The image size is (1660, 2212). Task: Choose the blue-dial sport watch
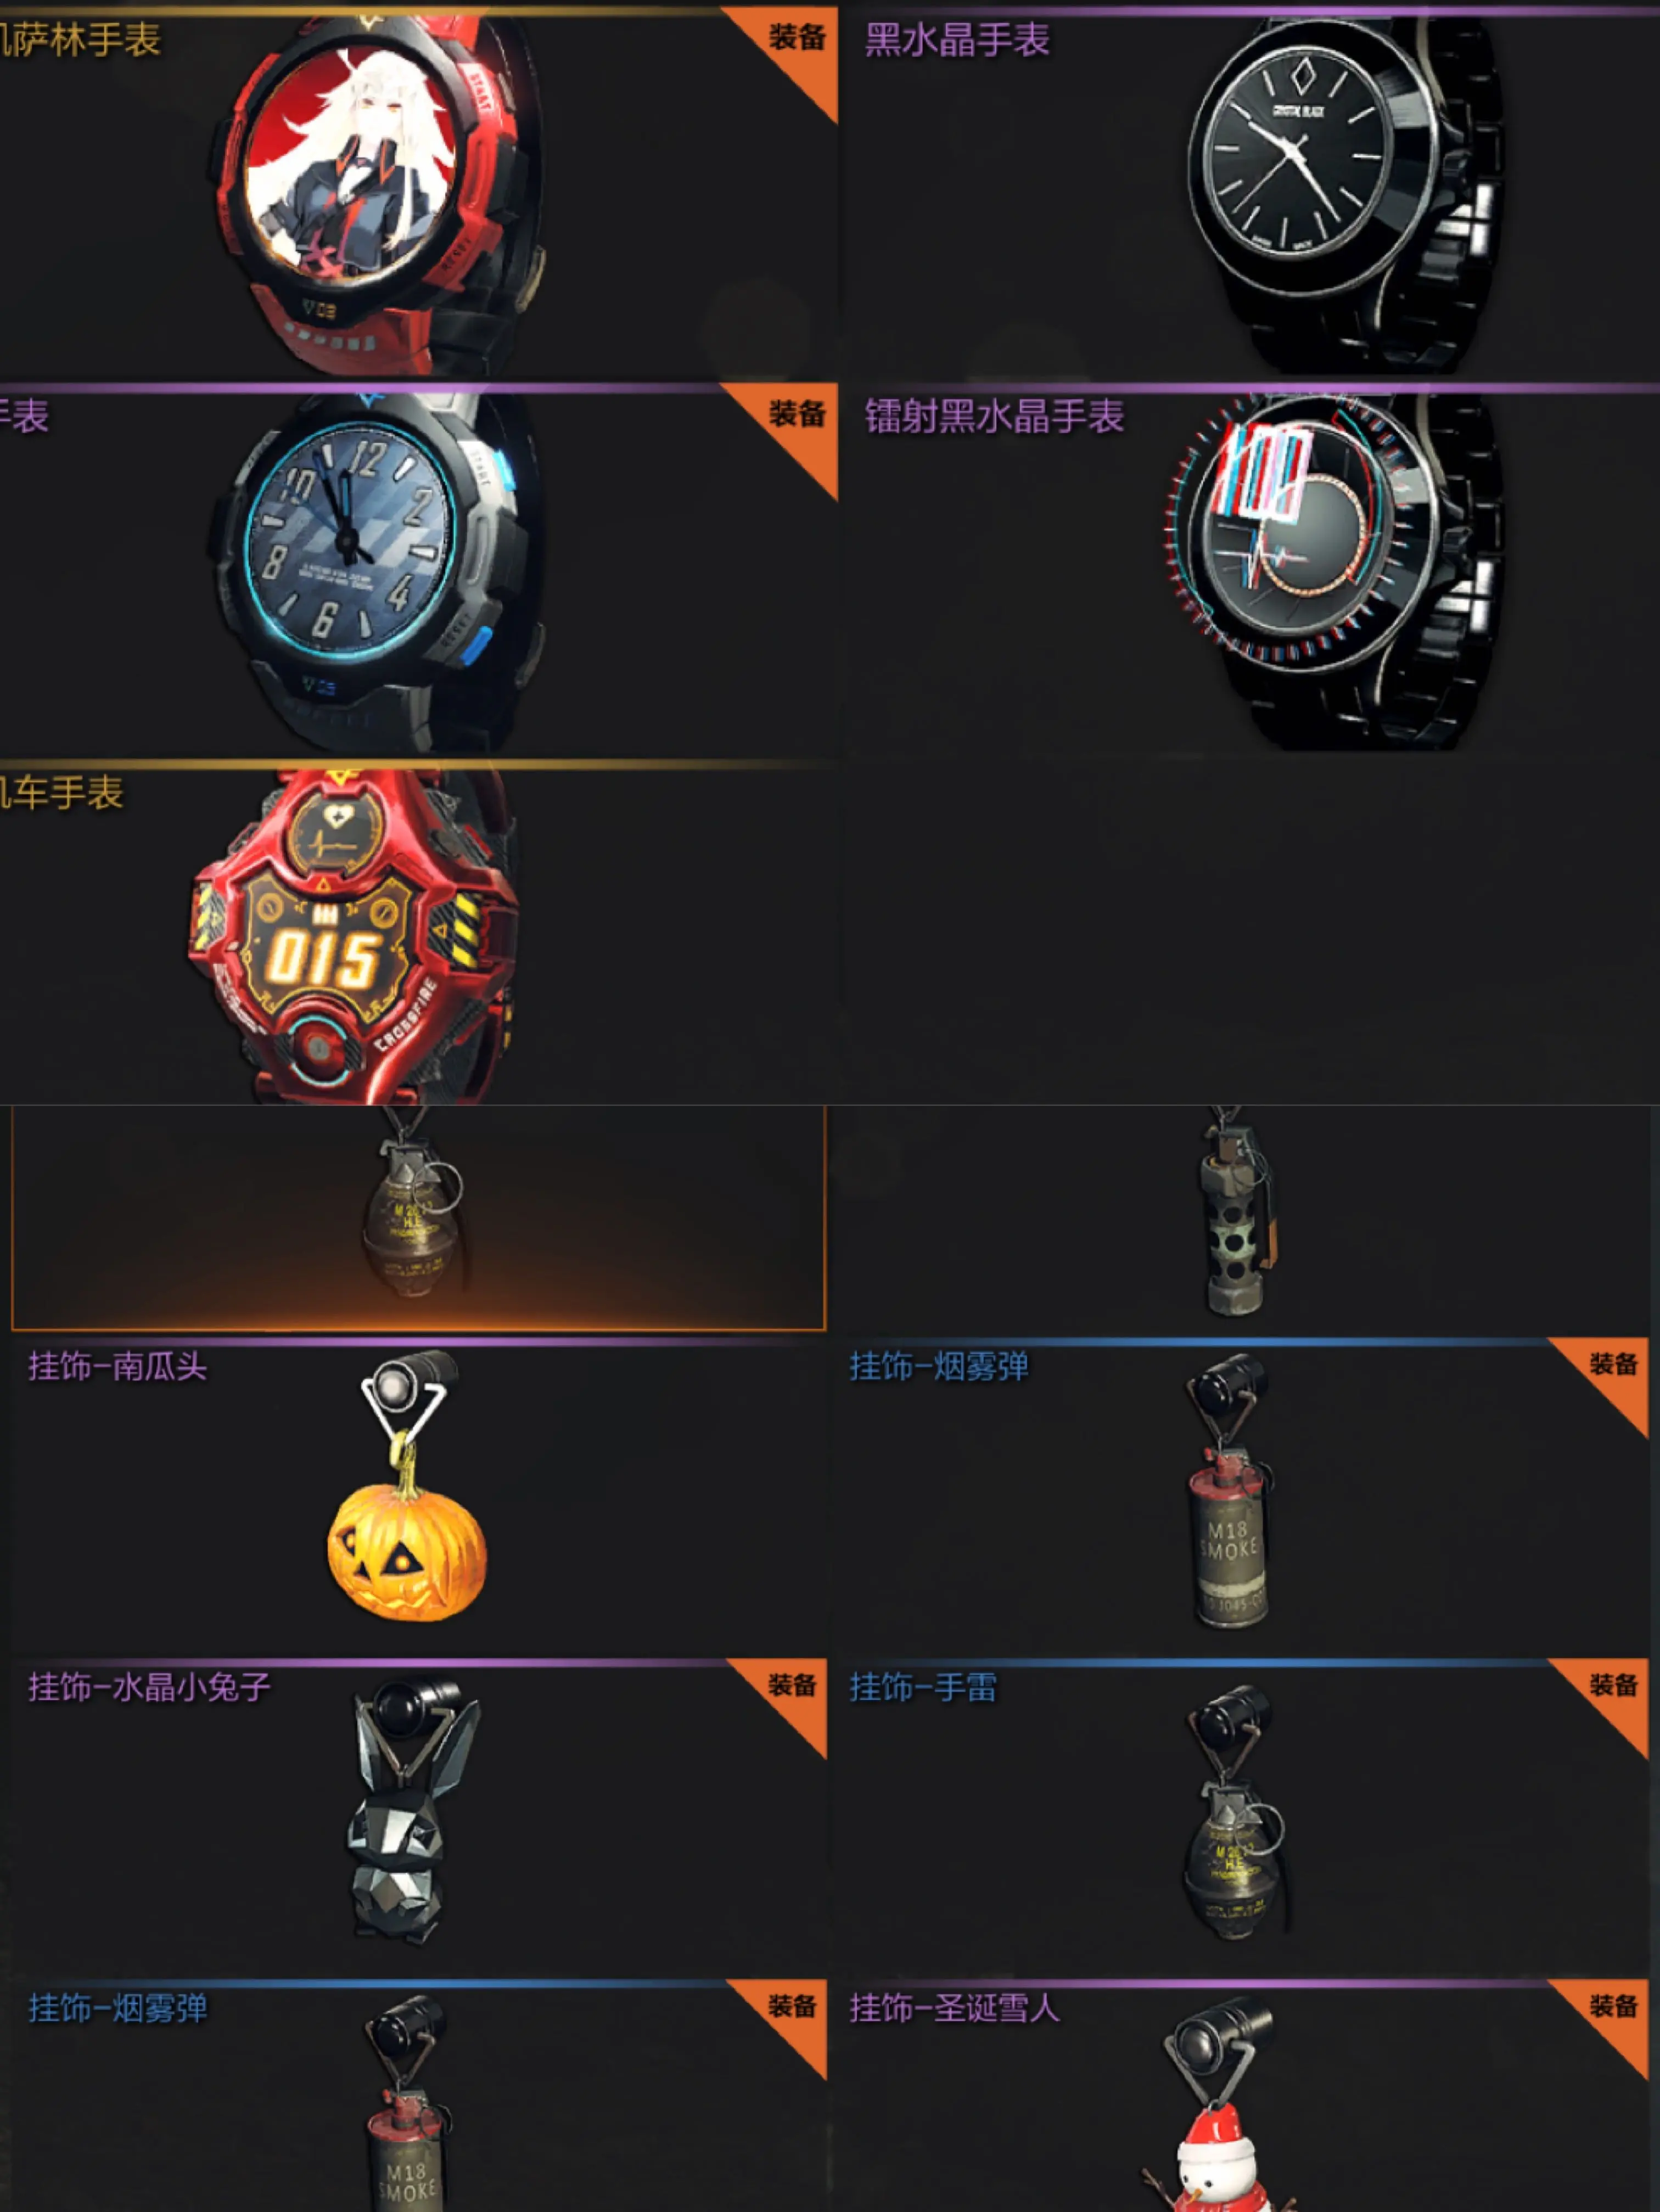point(418,570)
